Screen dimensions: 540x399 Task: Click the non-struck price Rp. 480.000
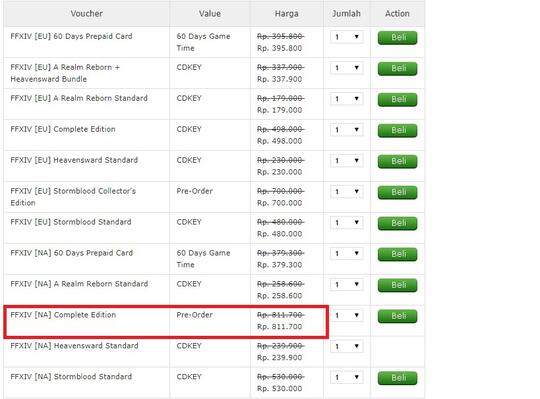point(280,234)
